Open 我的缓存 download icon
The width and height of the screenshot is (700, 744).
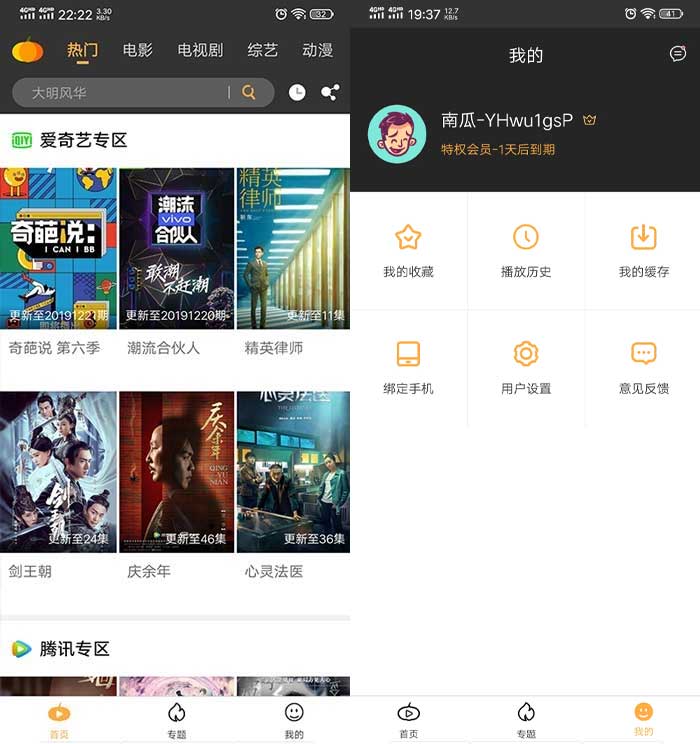643,237
